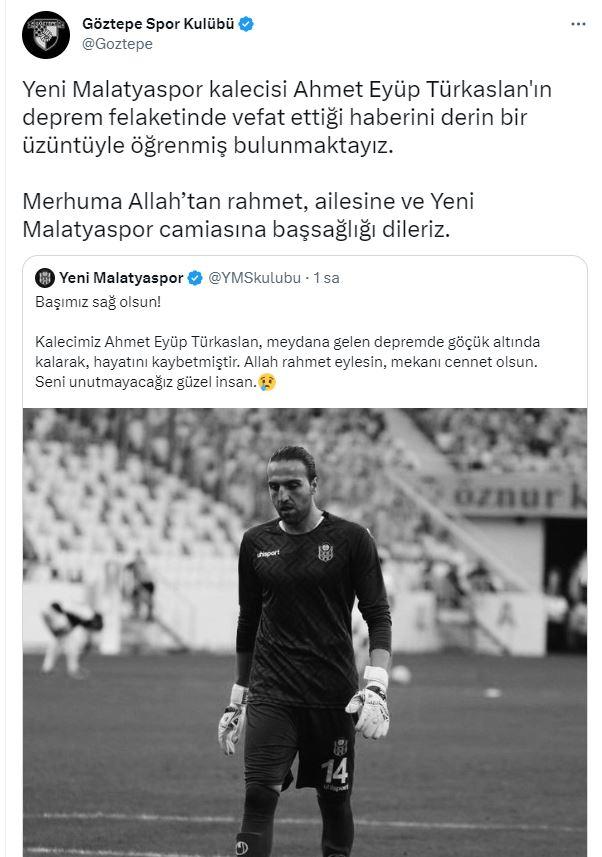602x857 pixels.
Task: Open the @Goztepe handle link
Action: pyautogui.click(x=117, y=44)
